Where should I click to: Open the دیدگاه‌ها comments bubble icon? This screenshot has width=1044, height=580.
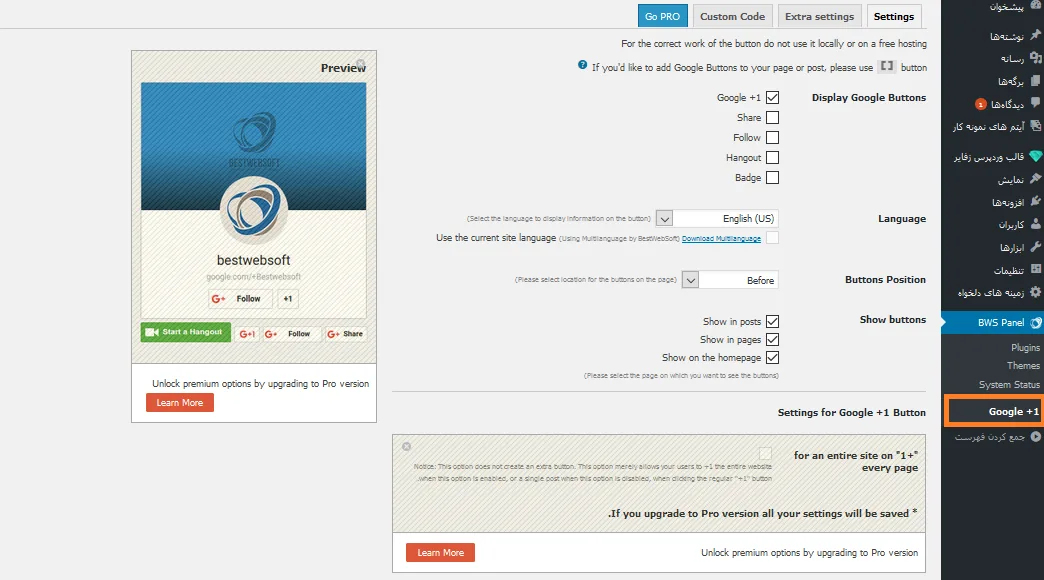pos(1036,103)
